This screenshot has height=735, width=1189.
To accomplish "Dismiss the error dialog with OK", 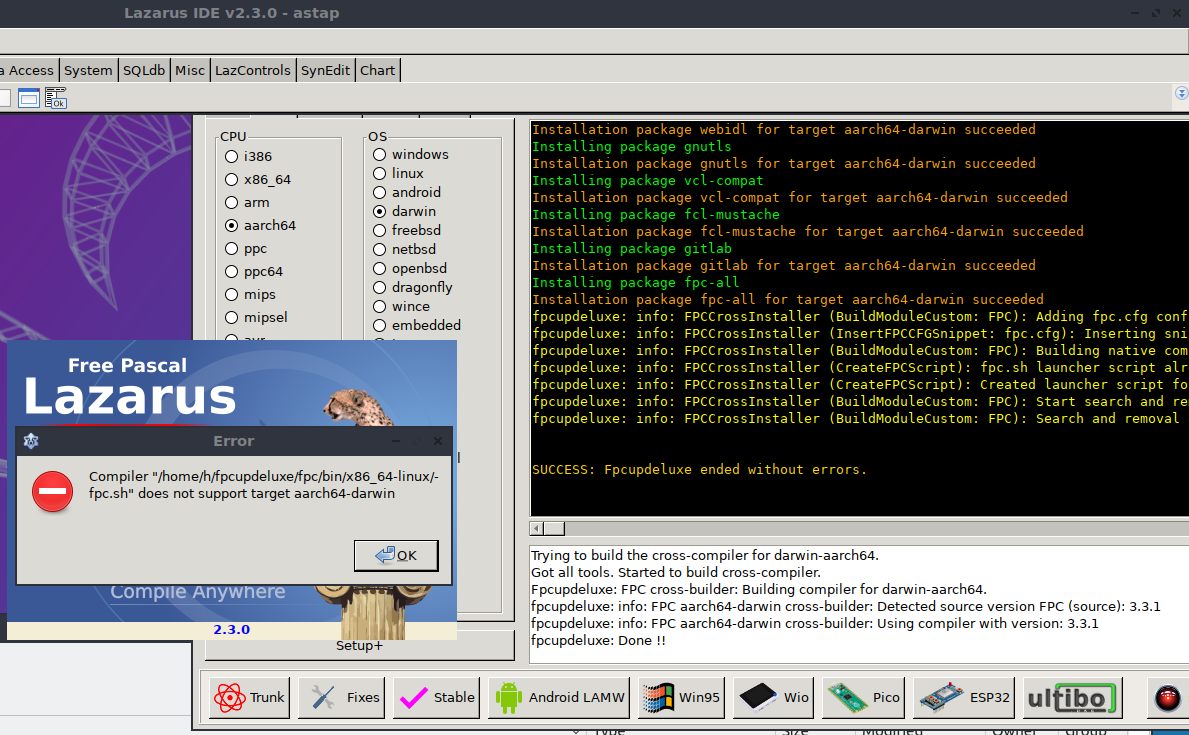I will (396, 555).
